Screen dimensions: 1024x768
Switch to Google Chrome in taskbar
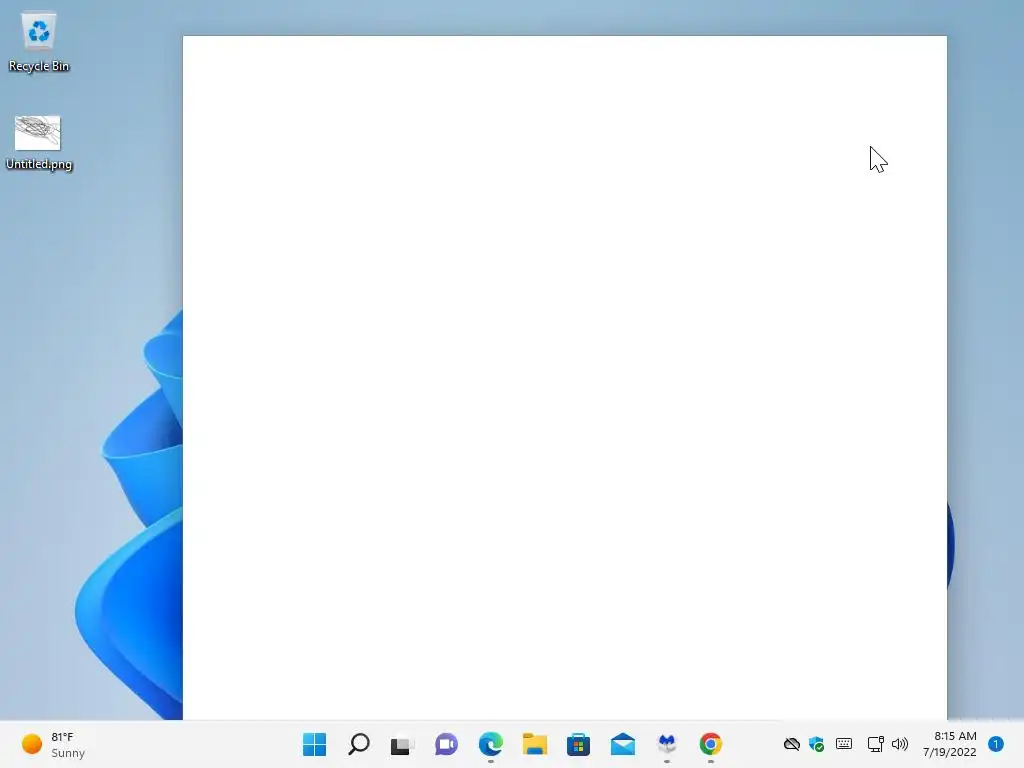click(711, 744)
